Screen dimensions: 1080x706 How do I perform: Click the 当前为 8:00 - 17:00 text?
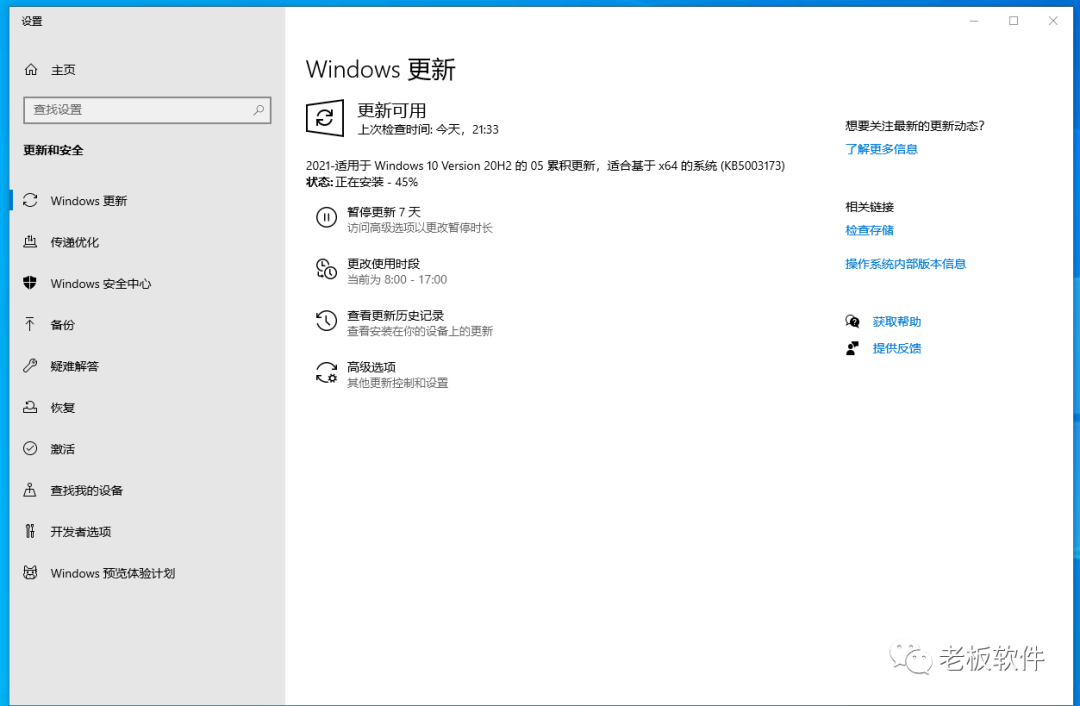click(397, 280)
